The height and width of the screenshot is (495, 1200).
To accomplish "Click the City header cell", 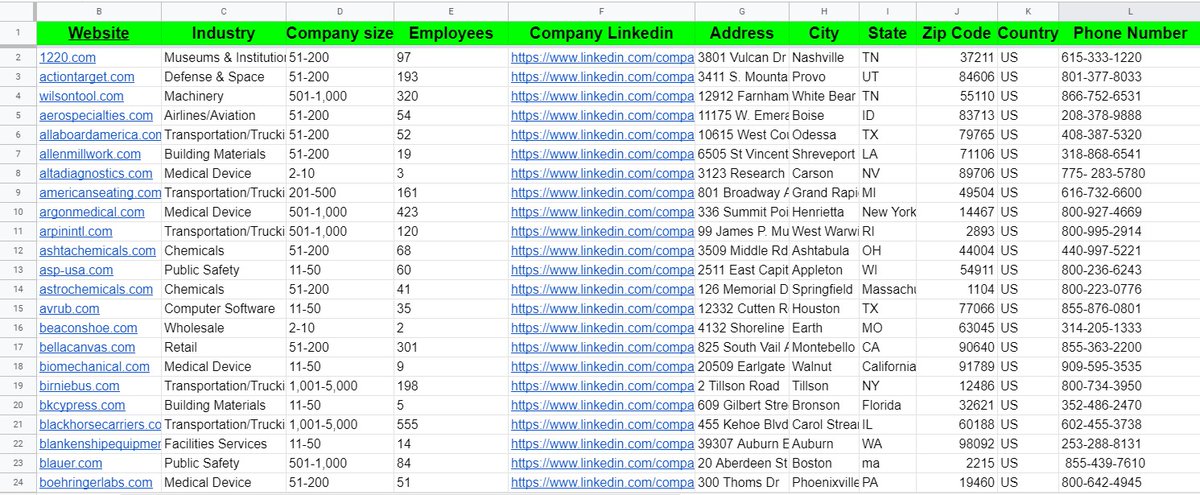I will (823, 33).
